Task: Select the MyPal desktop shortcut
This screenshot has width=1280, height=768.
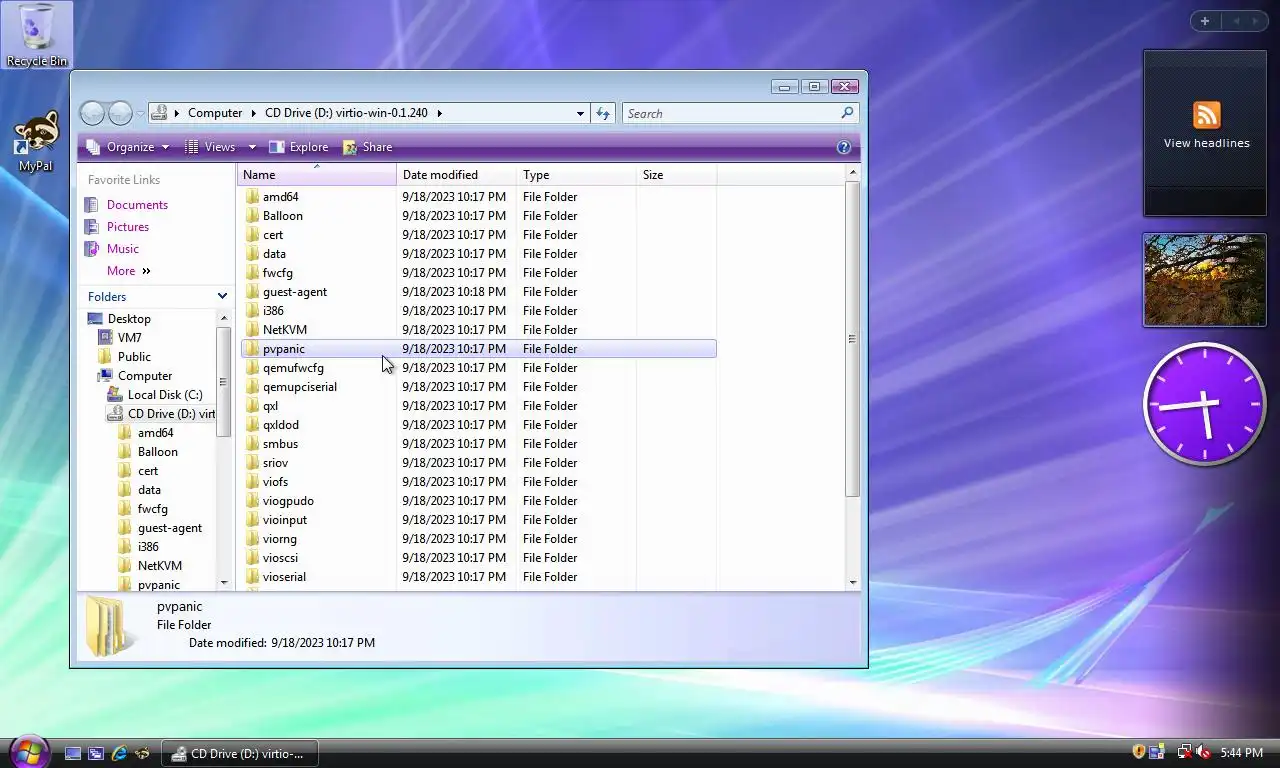Action: click(x=36, y=141)
